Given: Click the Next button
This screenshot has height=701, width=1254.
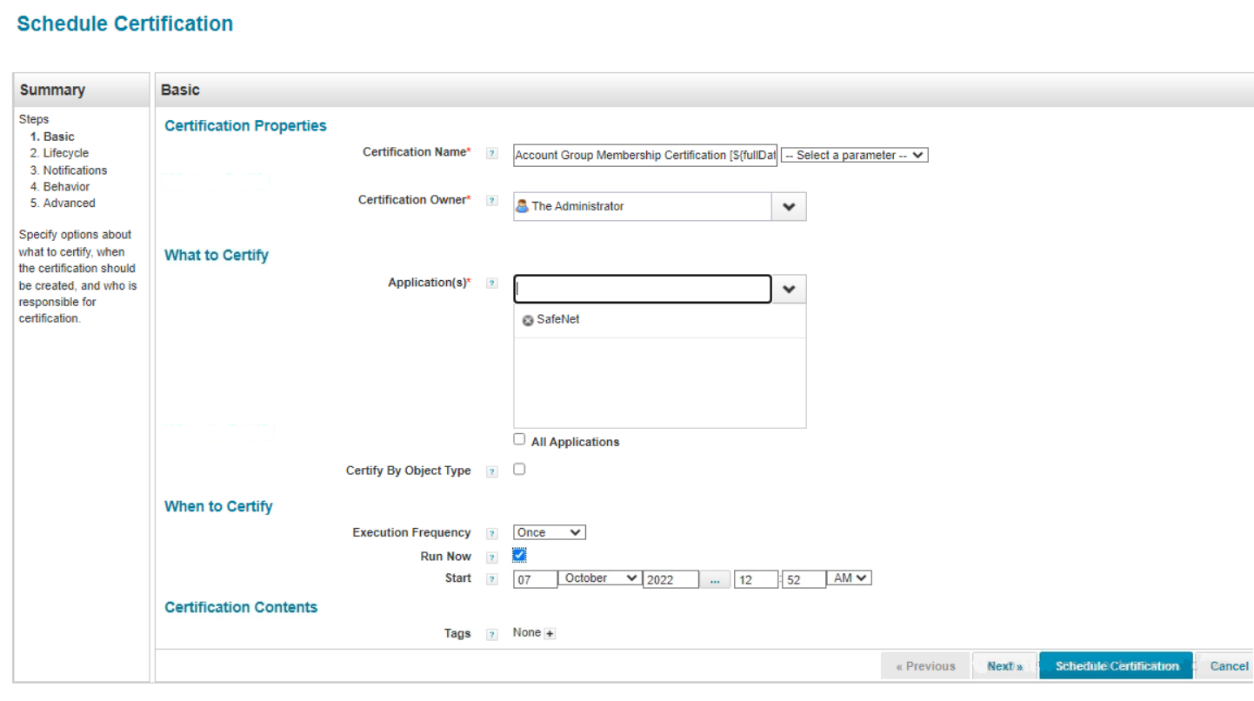Looking at the screenshot, I should 1004,666.
